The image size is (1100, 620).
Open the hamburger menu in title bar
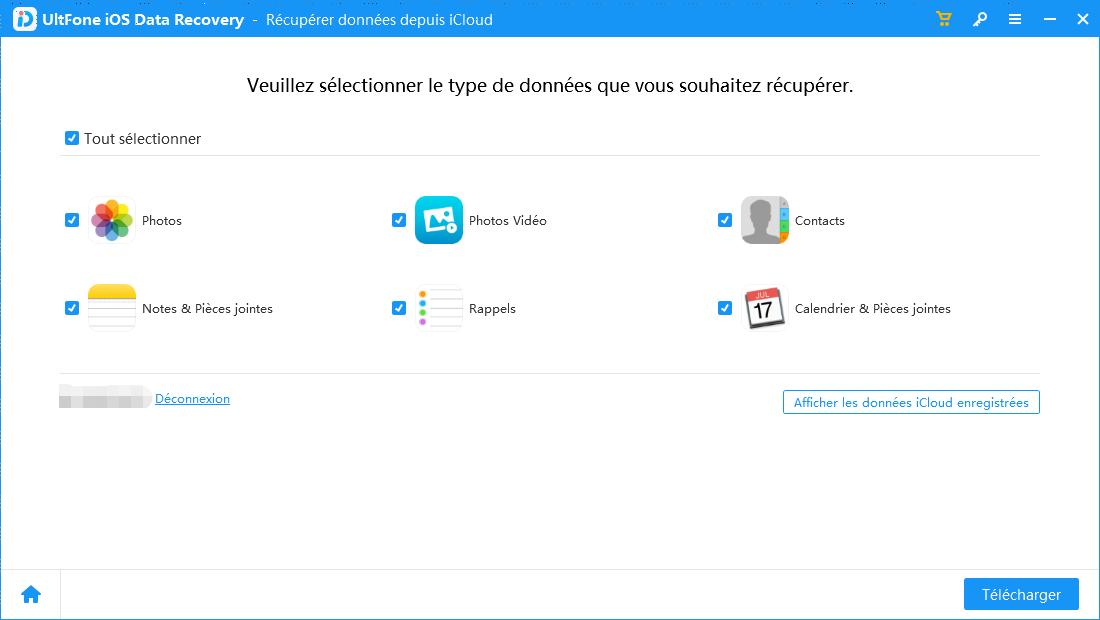(x=1015, y=18)
